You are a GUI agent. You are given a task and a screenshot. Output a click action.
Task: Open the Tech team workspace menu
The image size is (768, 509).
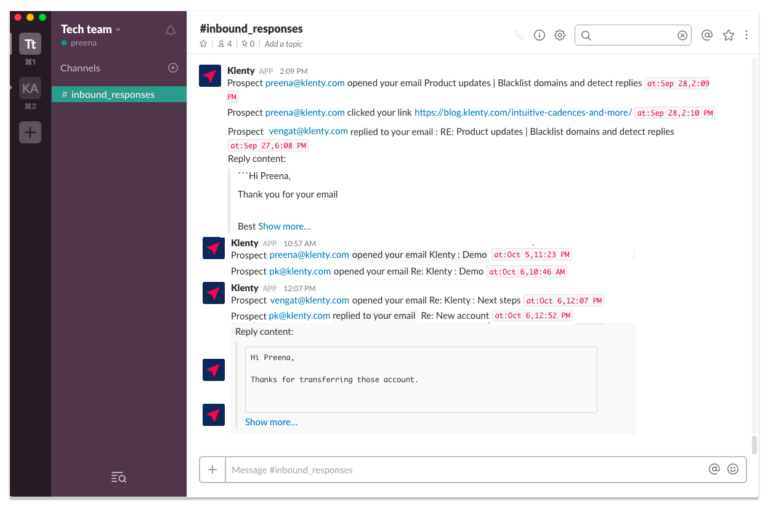point(91,29)
